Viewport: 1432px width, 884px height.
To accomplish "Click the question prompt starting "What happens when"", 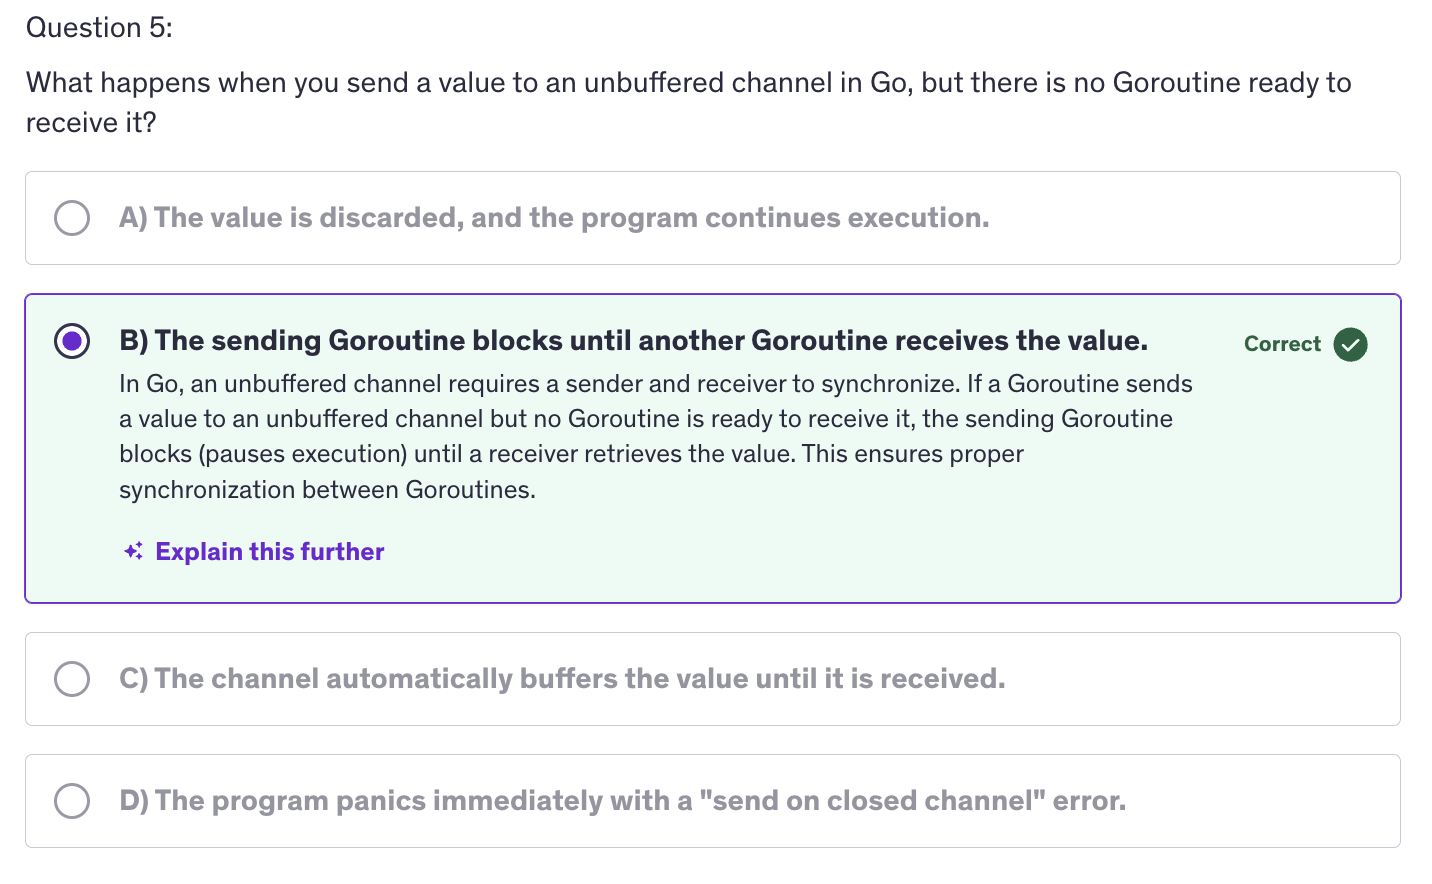I will (688, 83).
